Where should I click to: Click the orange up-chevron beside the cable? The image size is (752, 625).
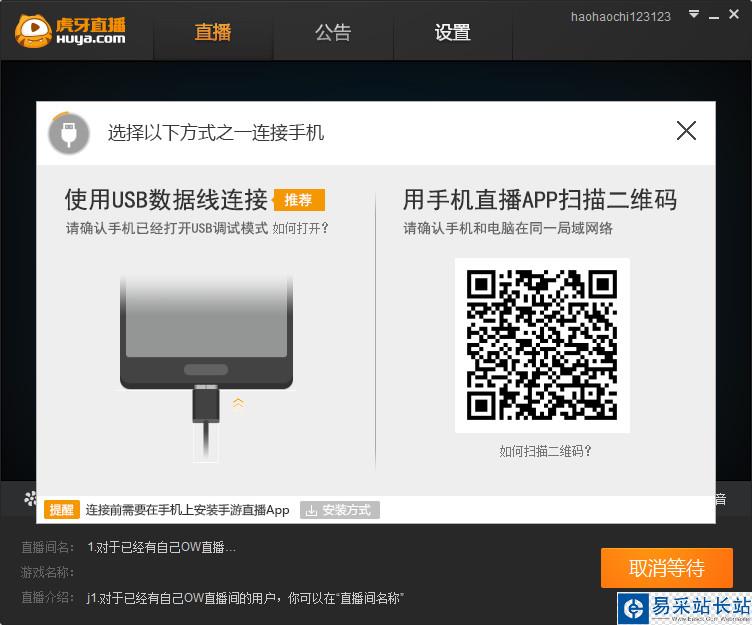[x=238, y=403]
